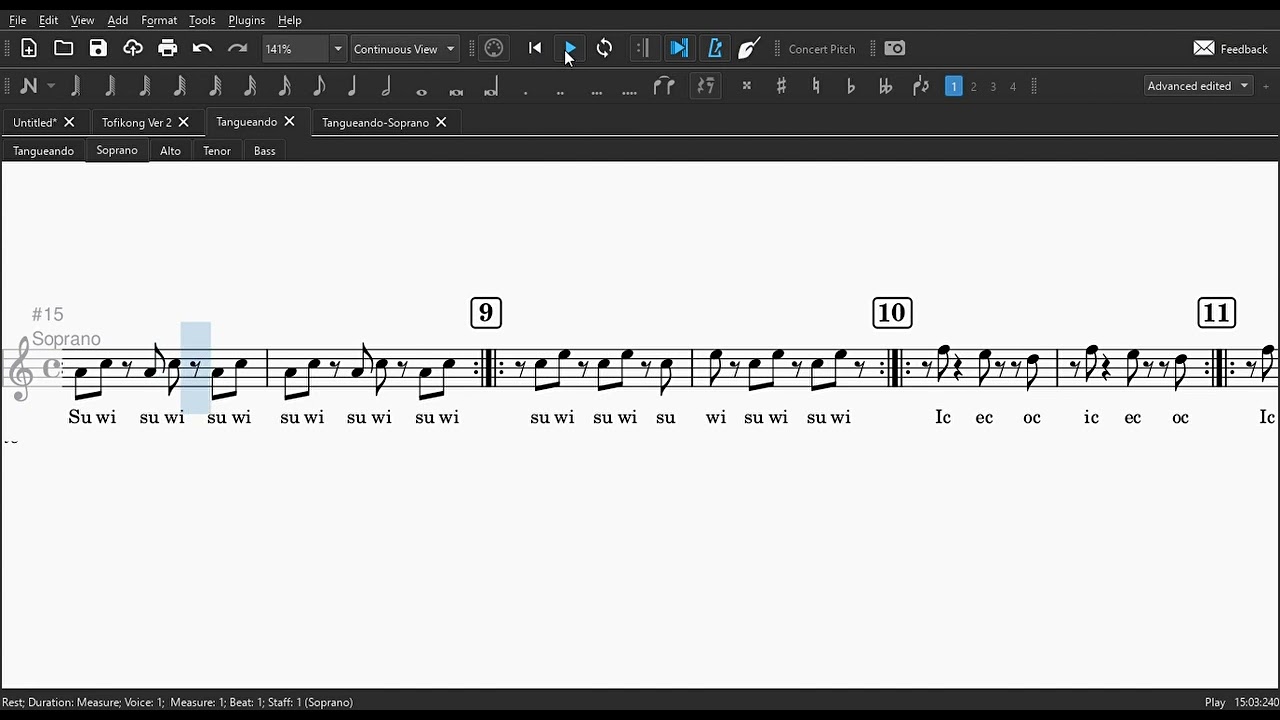Apply the double sharp accidental

pos(746,86)
